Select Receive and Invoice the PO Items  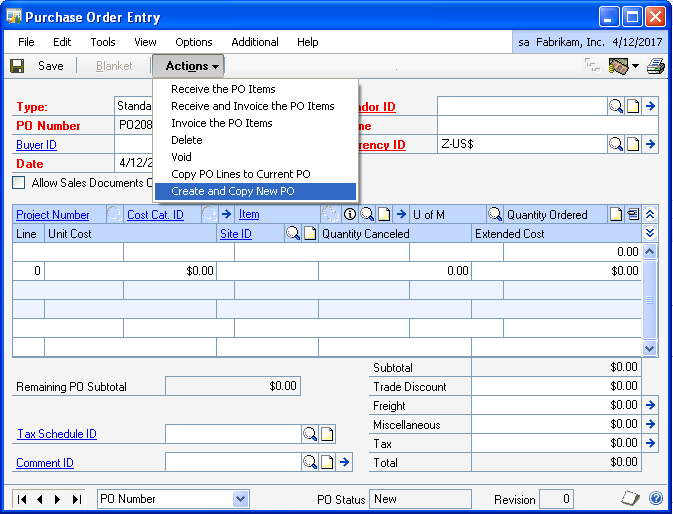(x=253, y=106)
